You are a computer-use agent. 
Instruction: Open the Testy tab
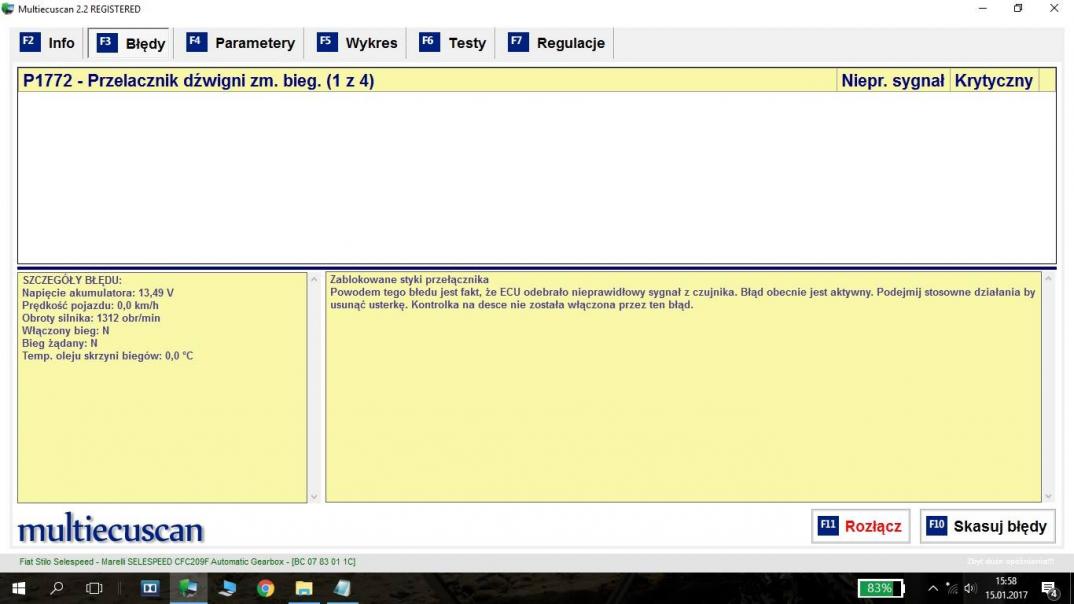click(452, 43)
